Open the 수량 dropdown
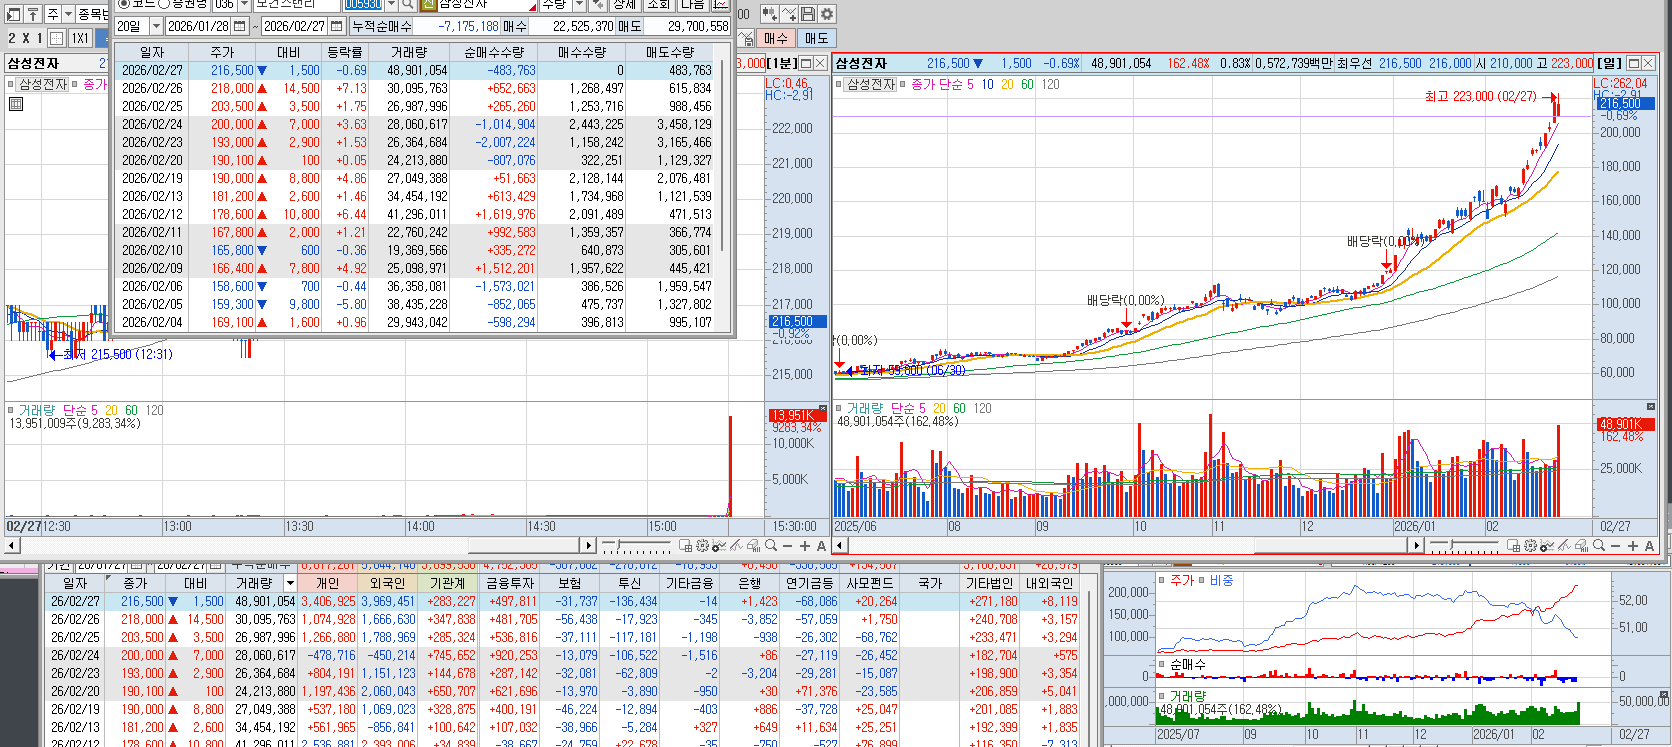The width and height of the screenshot is (1672, 747). [x=579, y=5]
